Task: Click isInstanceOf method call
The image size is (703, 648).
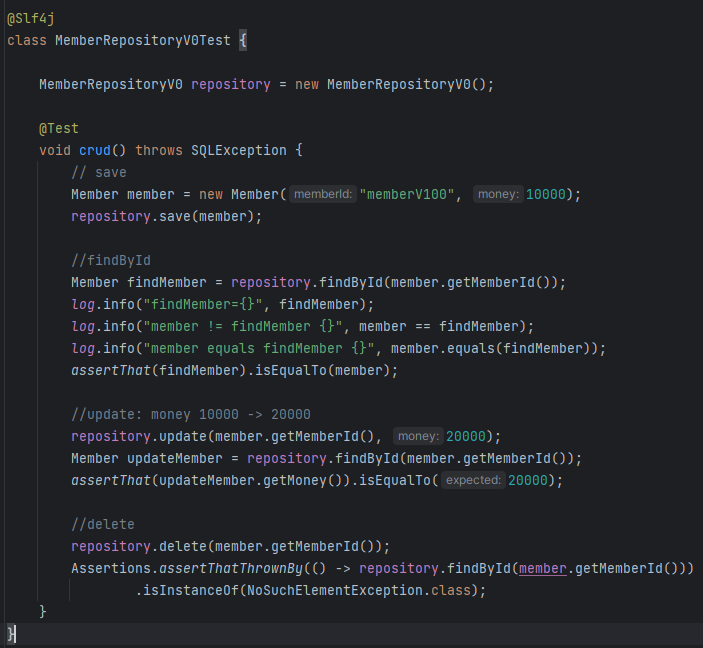Action: point(191,590)
